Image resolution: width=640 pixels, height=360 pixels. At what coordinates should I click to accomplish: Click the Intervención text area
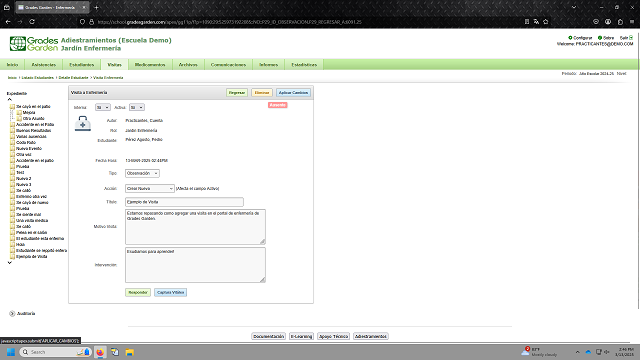[195, 265]
